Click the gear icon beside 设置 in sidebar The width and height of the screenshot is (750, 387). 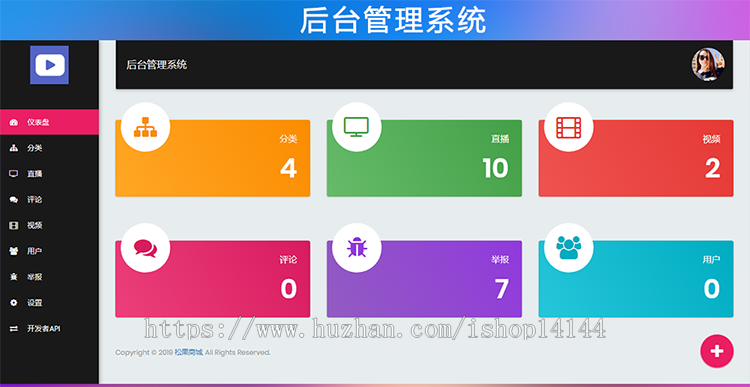13,303
